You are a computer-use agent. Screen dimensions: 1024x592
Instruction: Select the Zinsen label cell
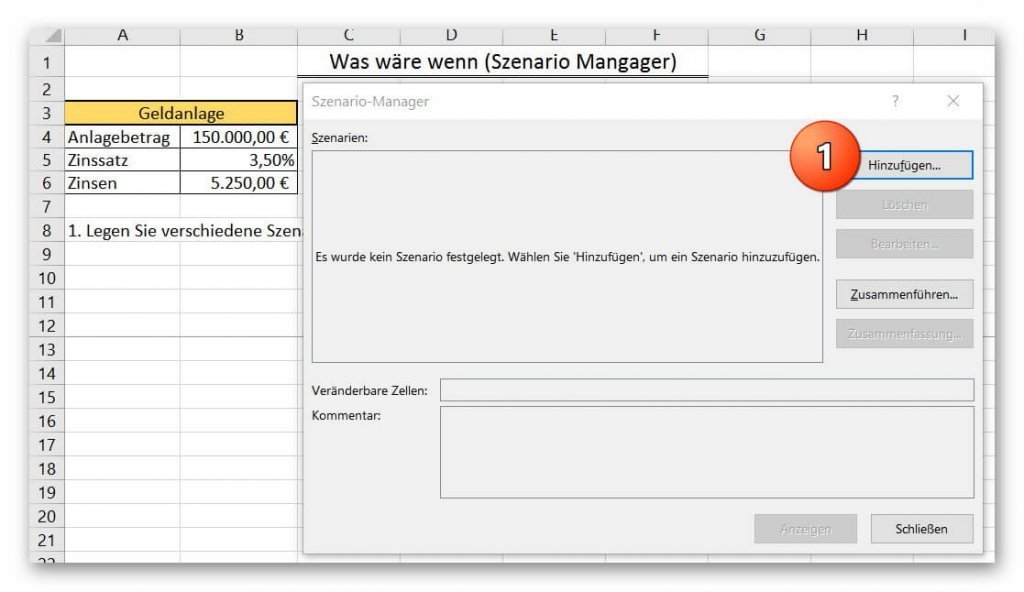[x=122, y=183]
